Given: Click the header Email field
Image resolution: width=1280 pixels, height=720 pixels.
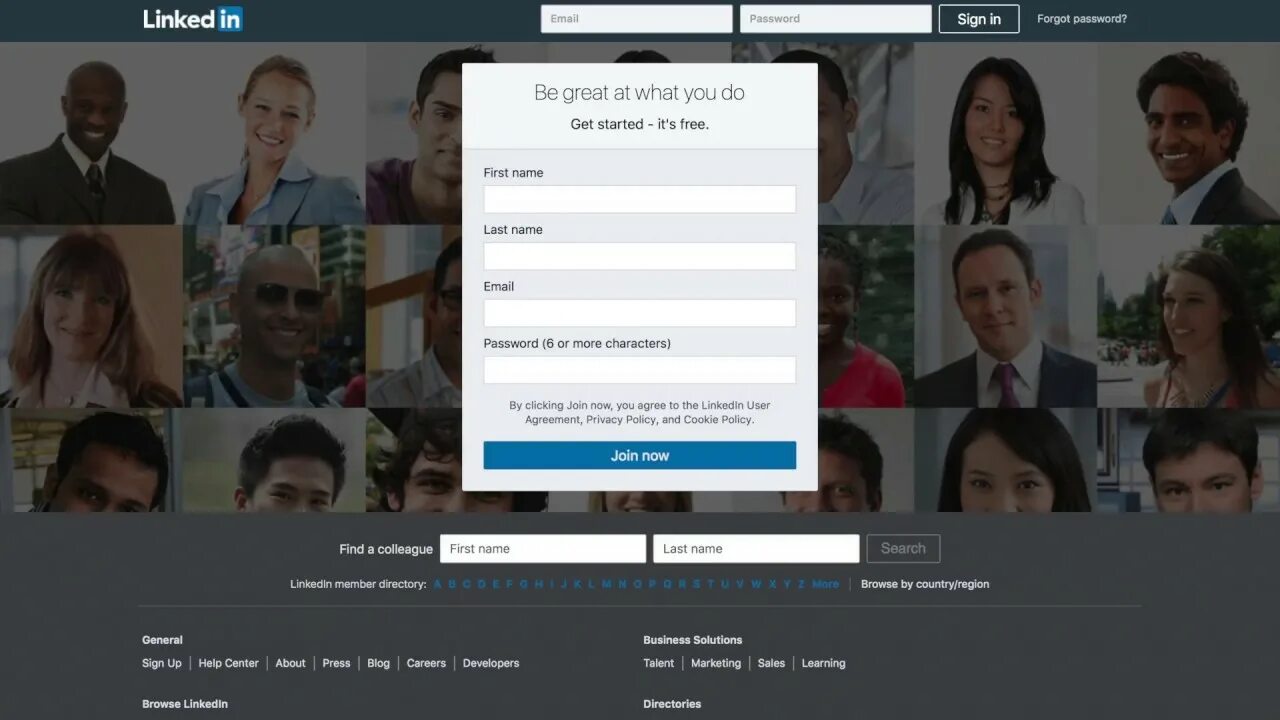Looking at the screenshot, I should click(637, 19).
